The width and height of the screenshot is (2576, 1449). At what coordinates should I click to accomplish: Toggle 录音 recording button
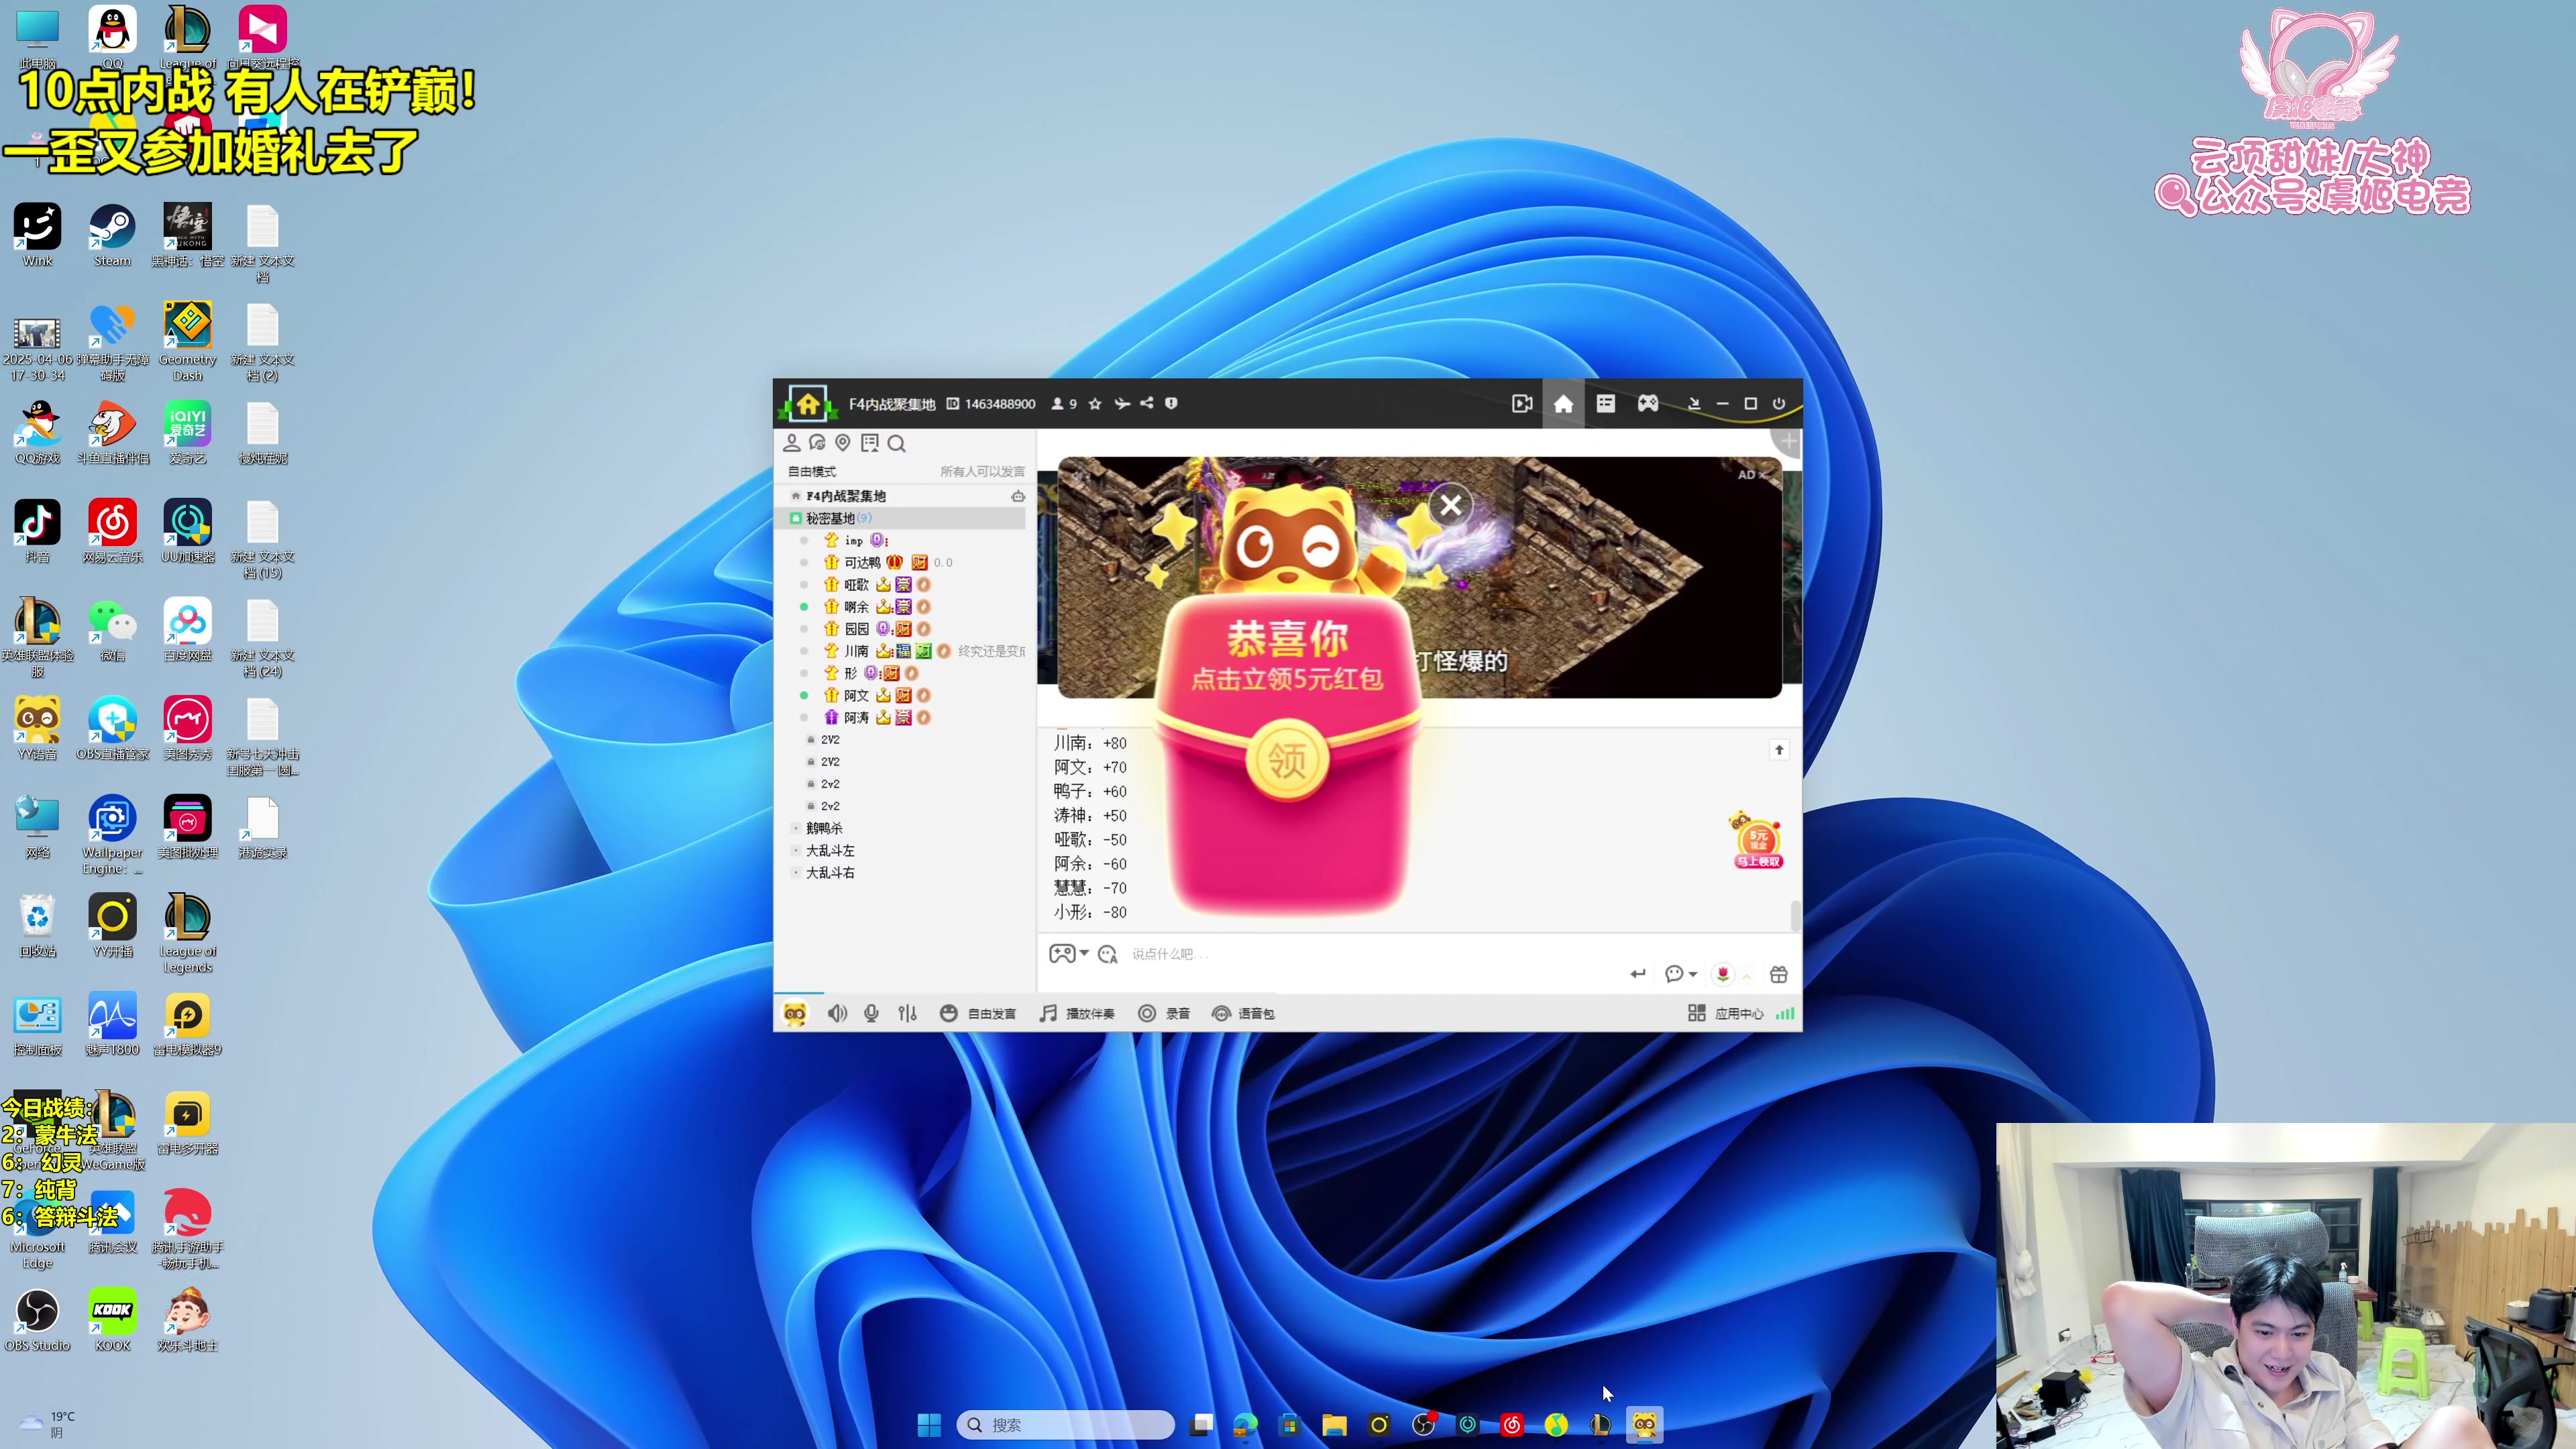pos(1164,1013)
